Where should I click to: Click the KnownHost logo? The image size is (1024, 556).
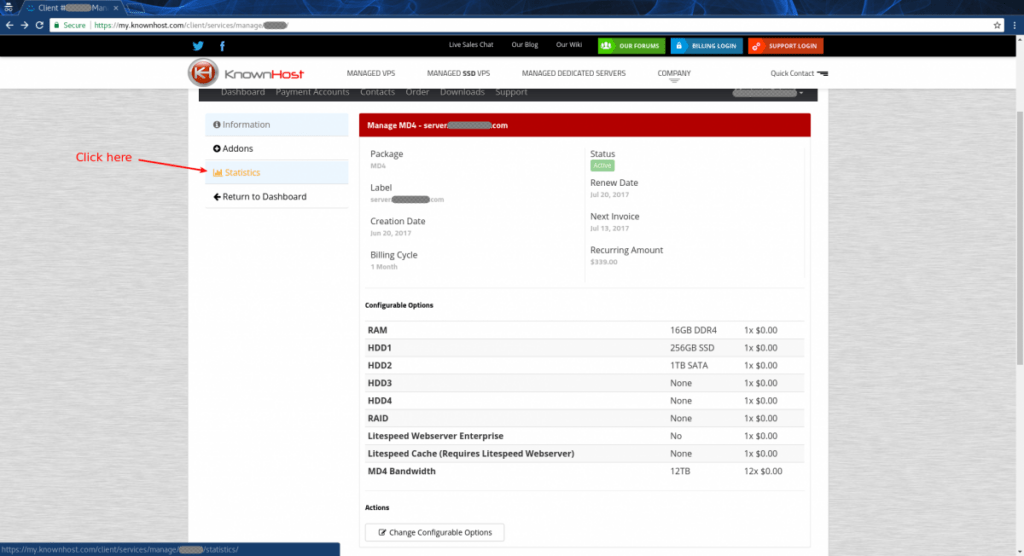click(x=246, y=73)
